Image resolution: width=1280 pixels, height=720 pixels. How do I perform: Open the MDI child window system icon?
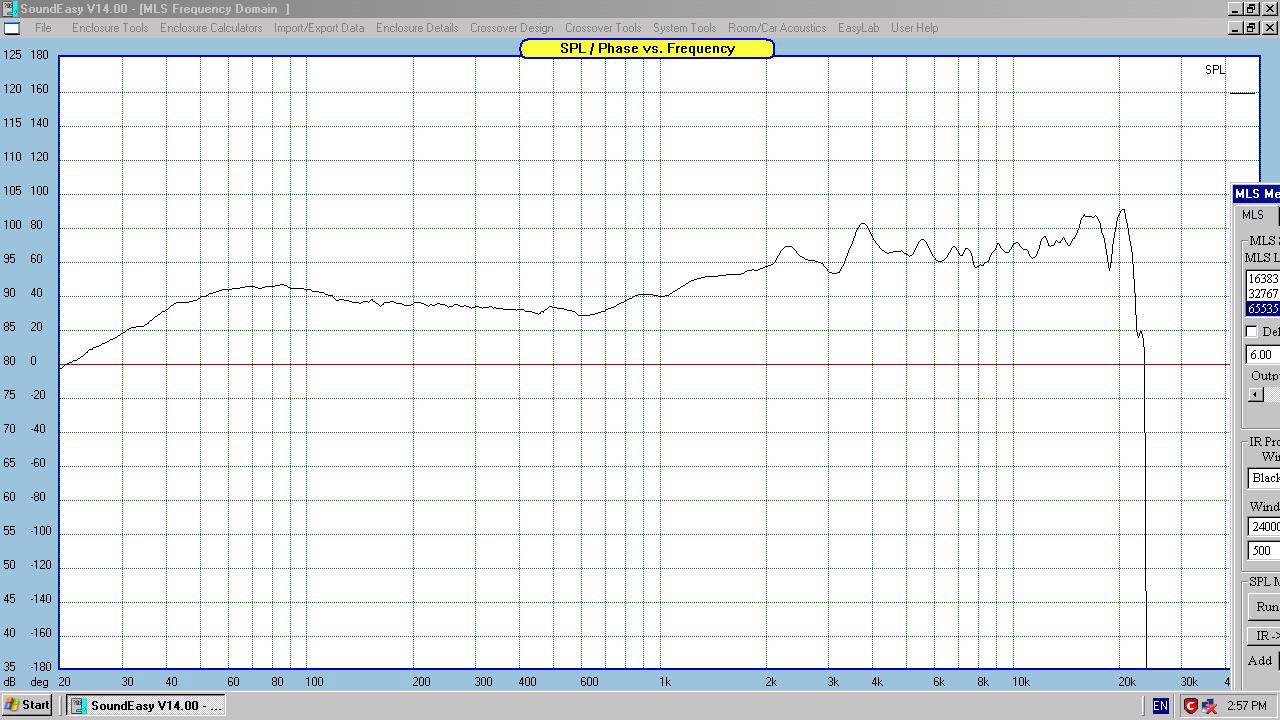[x=11, y=28]
